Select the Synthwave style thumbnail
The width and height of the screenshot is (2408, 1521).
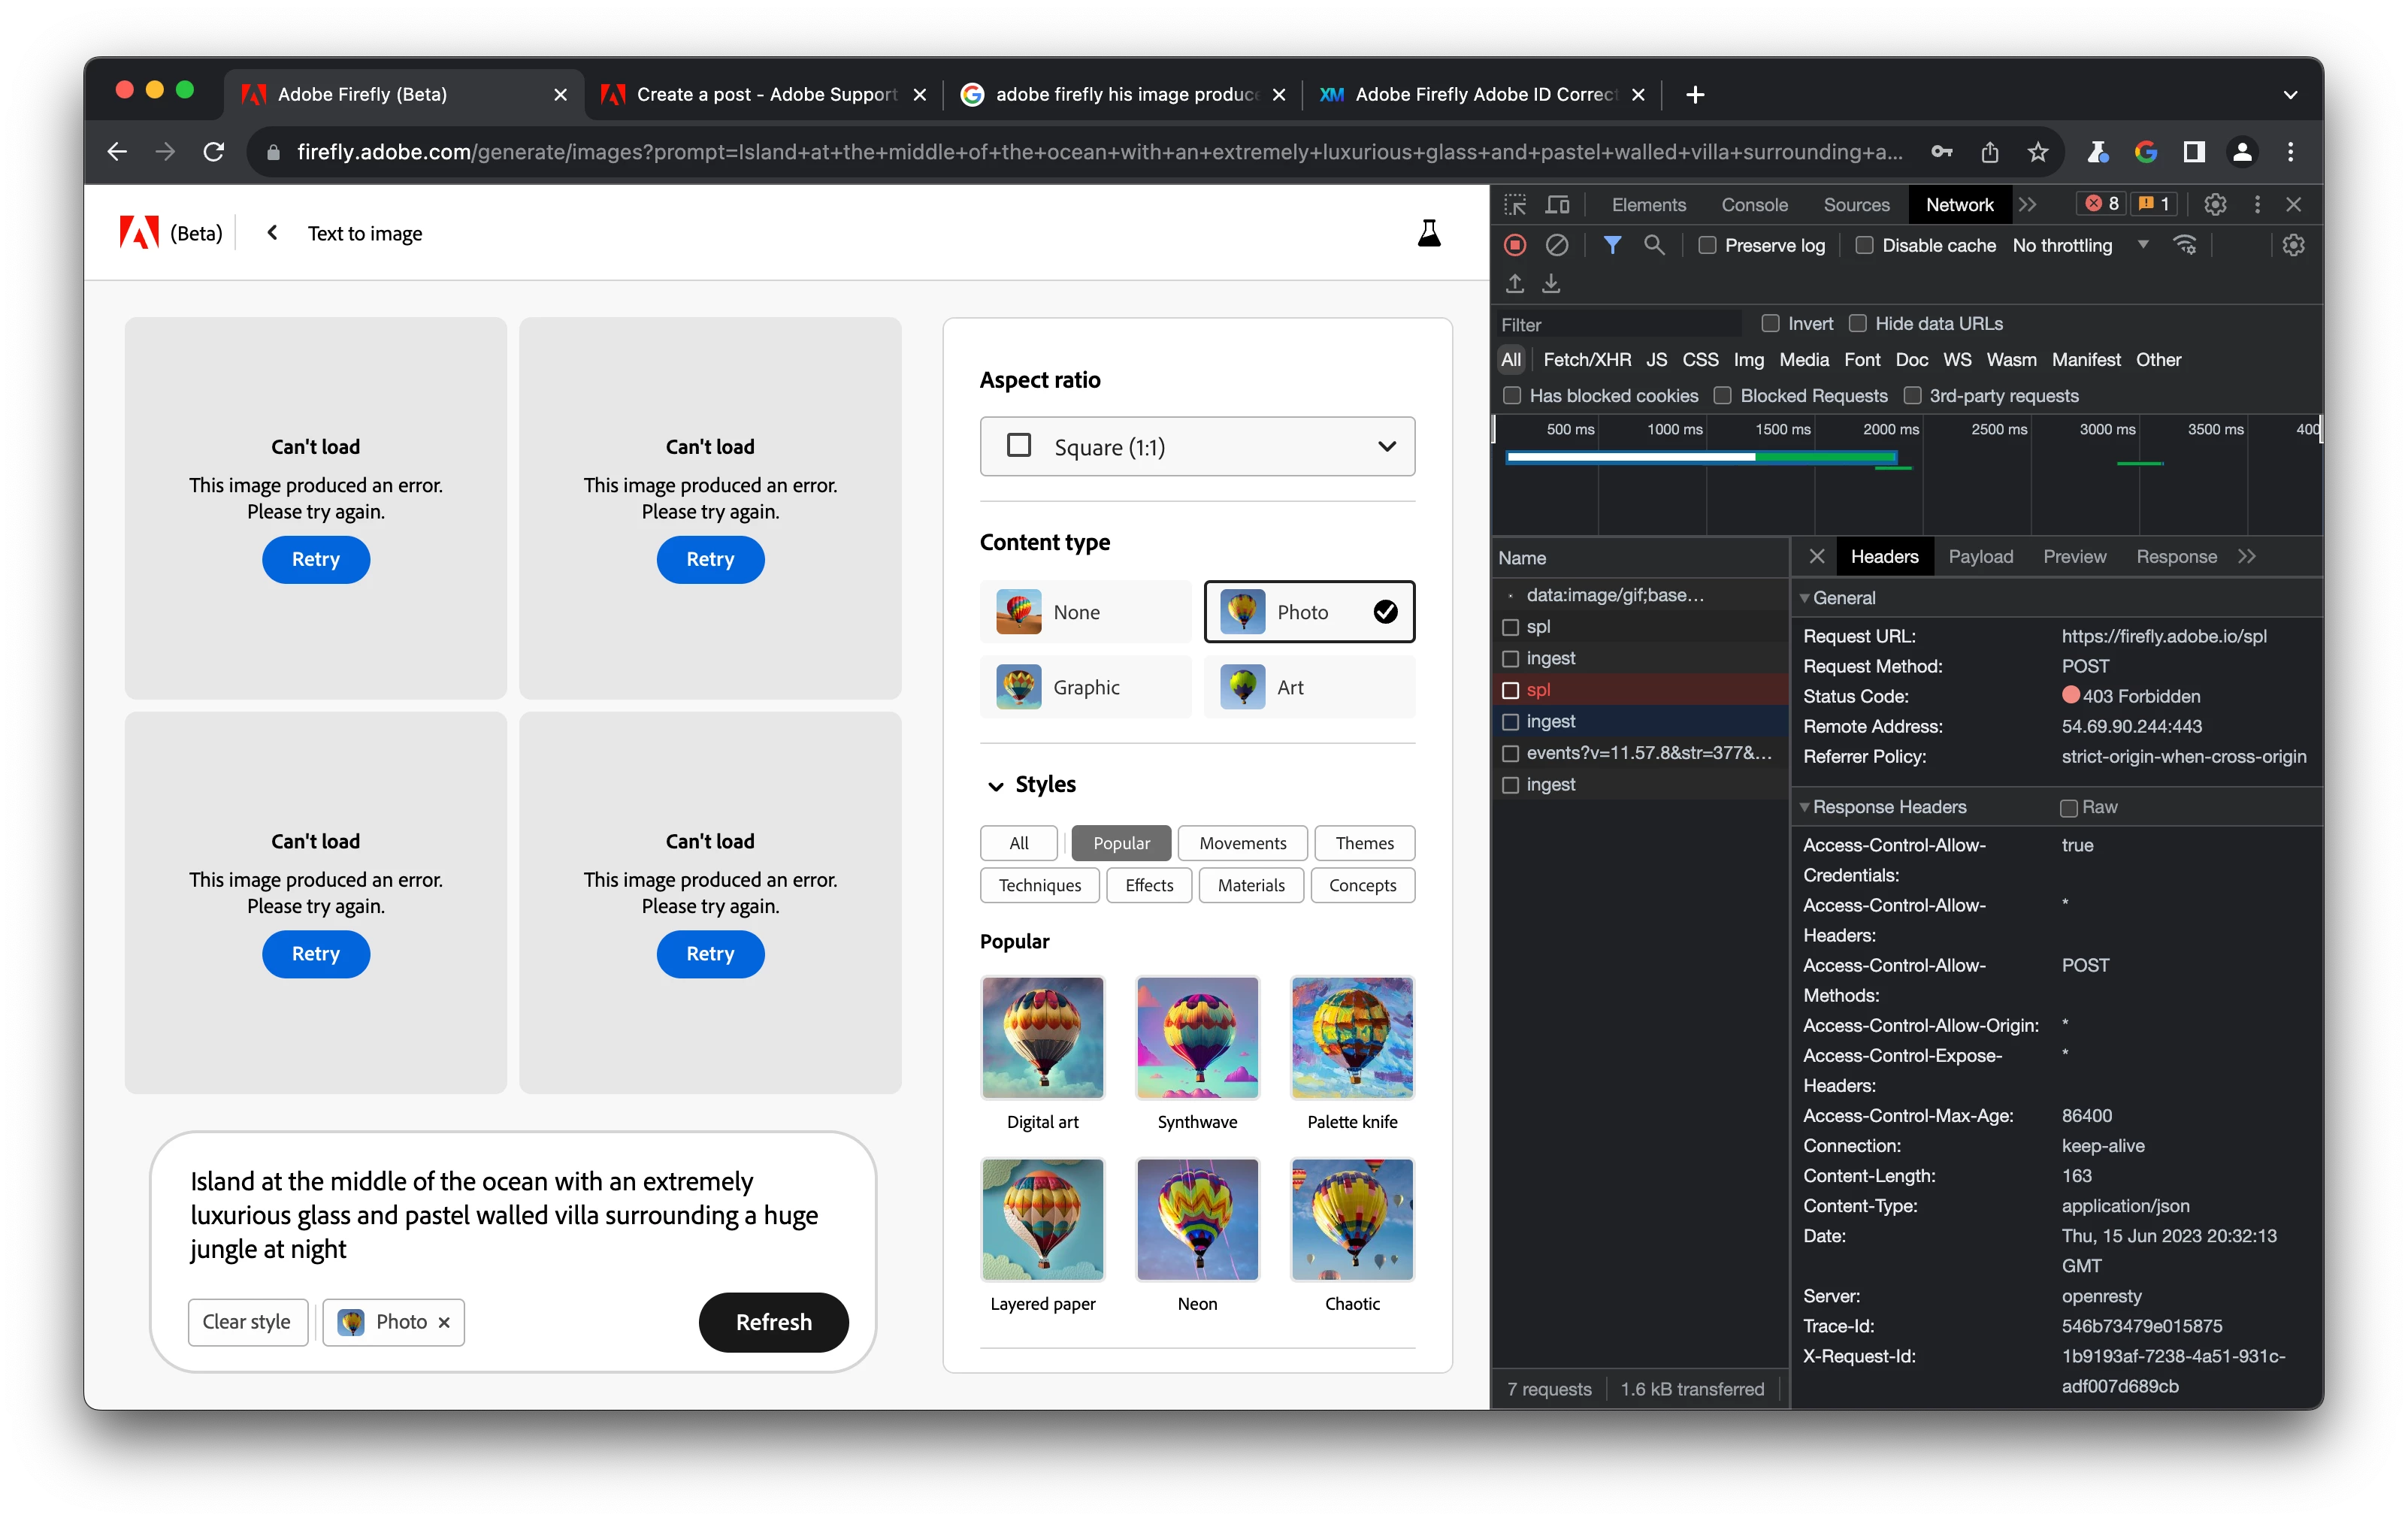(1197, 1038)
